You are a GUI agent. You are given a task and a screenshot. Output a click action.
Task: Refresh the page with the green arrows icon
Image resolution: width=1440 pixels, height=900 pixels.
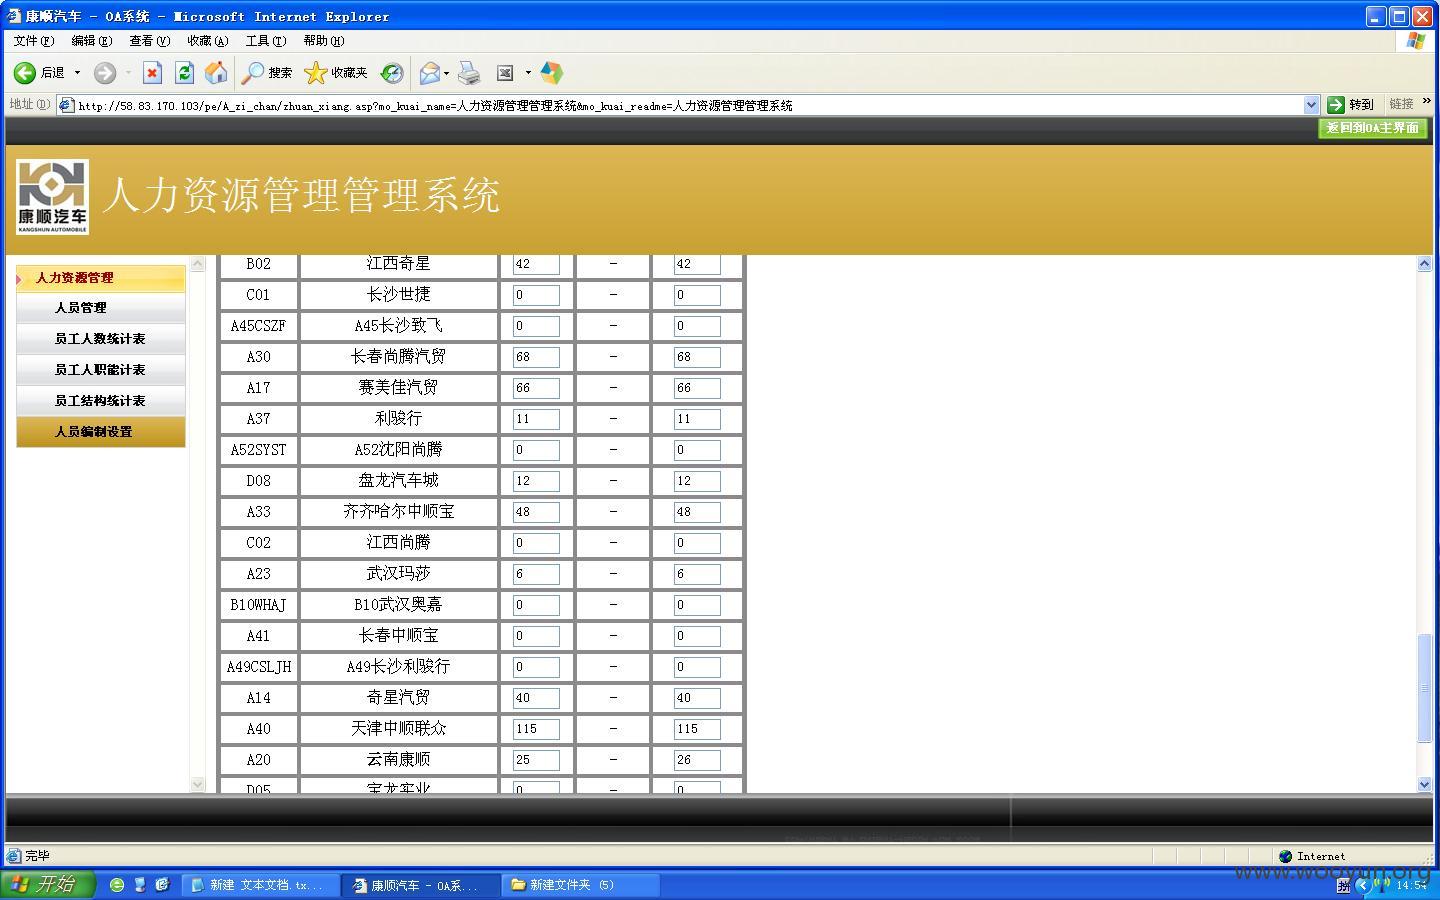(184, 73)
